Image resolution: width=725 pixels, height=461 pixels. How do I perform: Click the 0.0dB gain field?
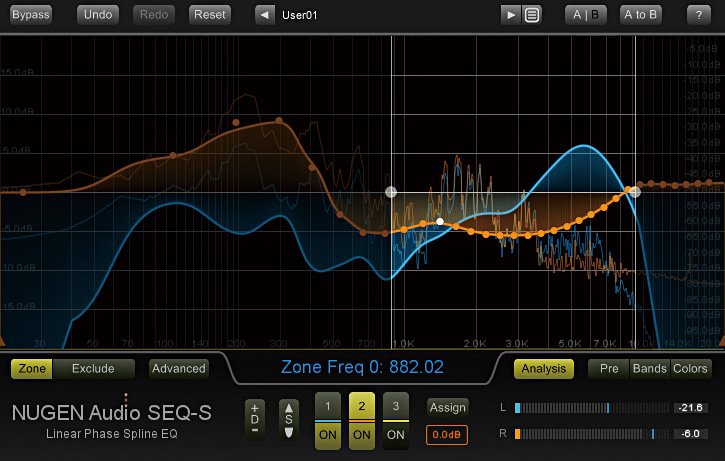tap(447, 435)
